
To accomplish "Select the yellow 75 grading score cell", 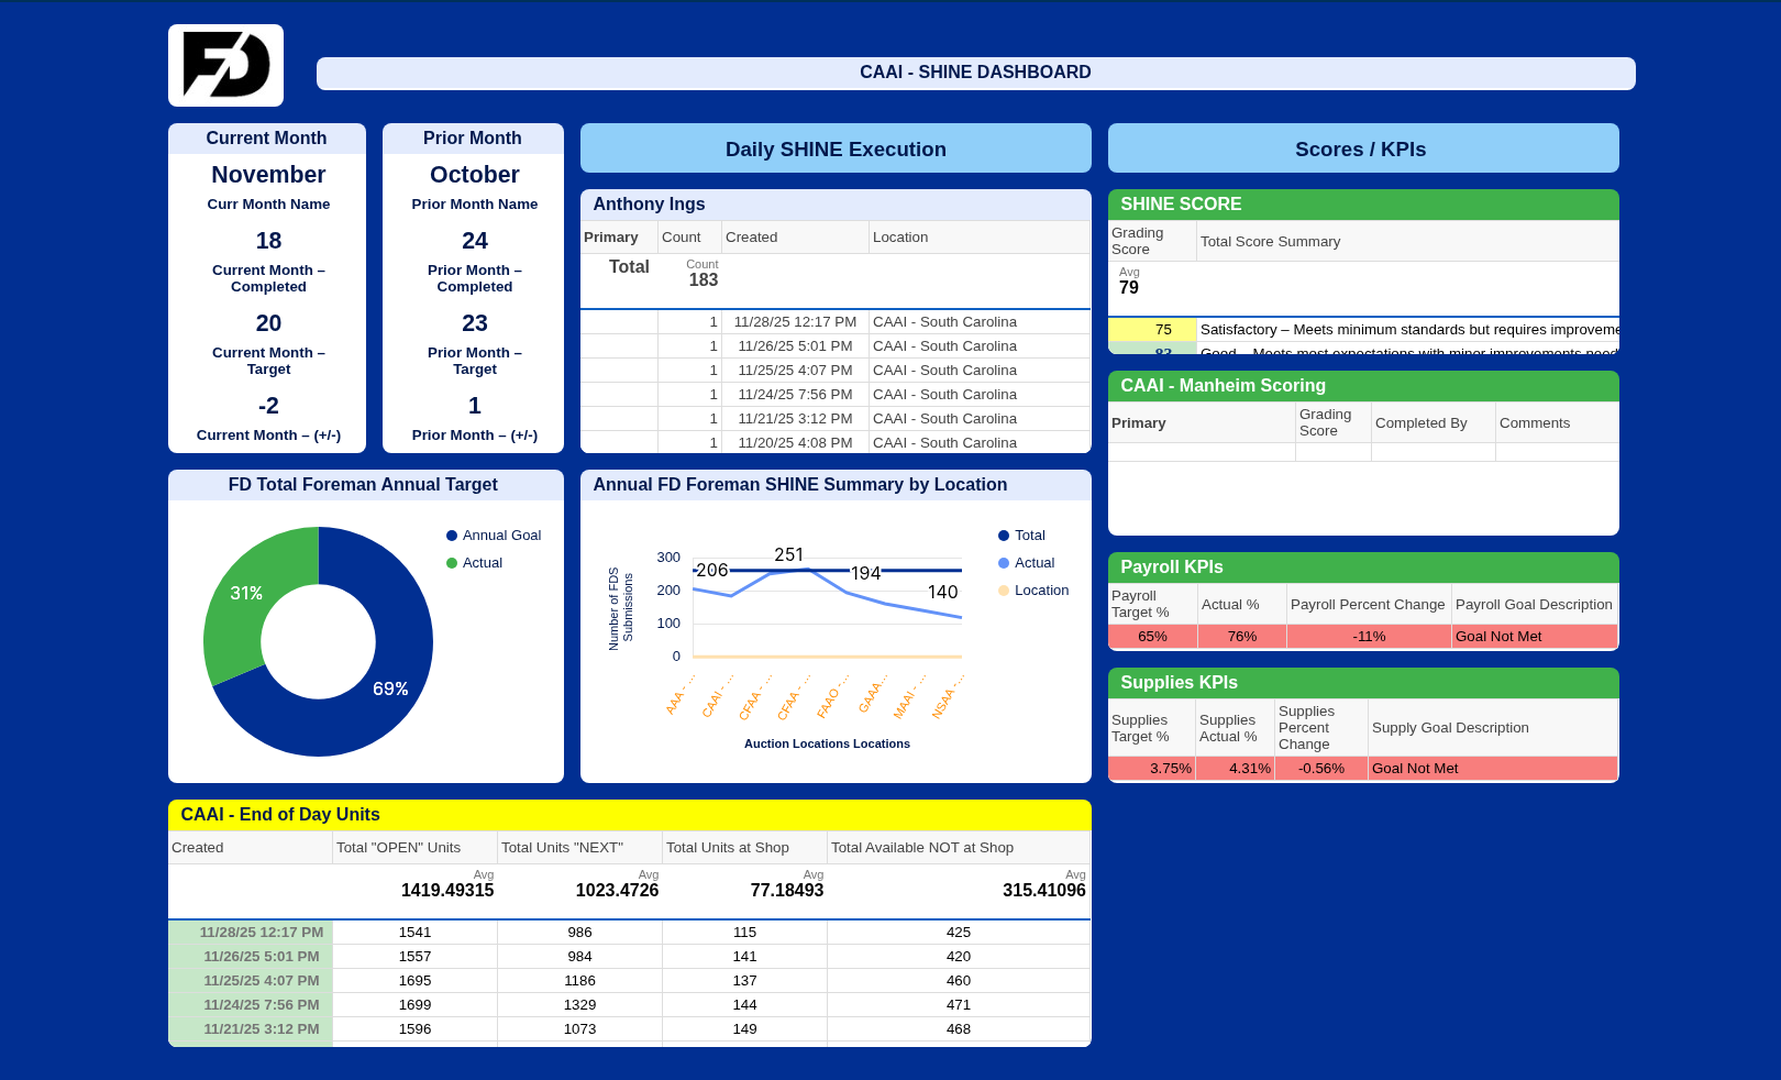I will (1162, 330).
